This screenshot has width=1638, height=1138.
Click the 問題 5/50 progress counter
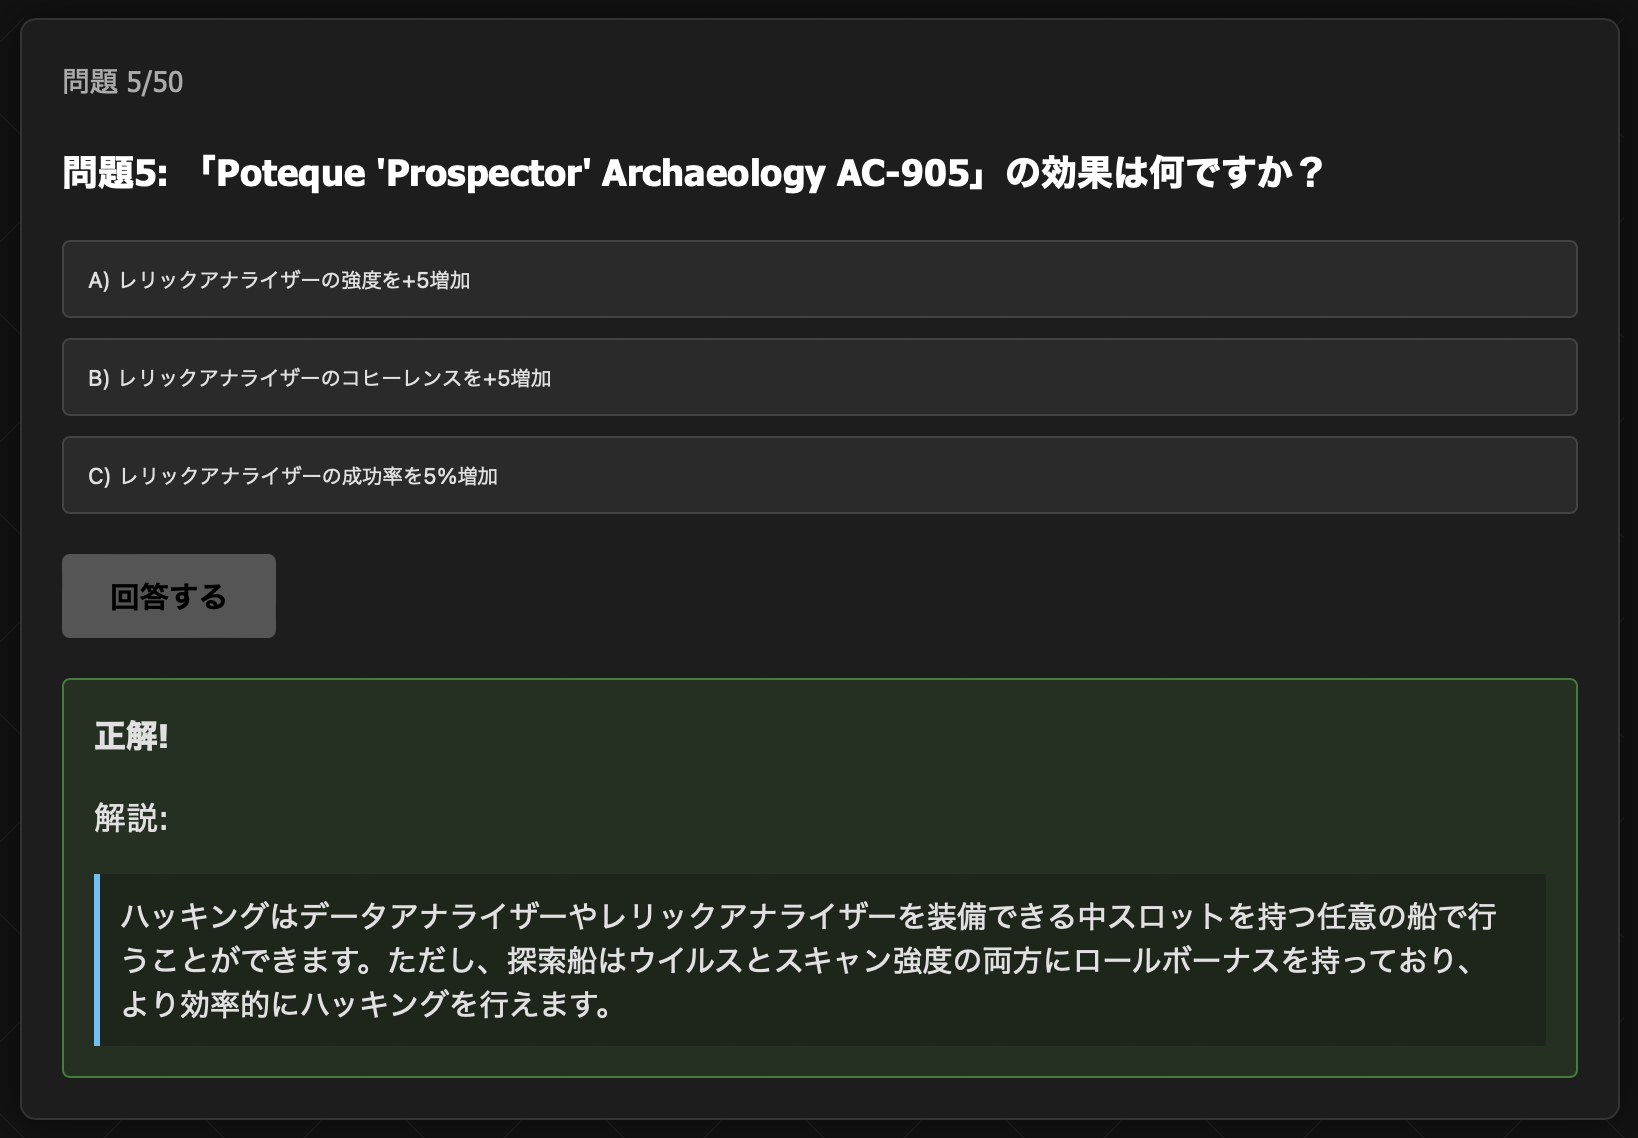pyautogui.click(x=123, y=82)
